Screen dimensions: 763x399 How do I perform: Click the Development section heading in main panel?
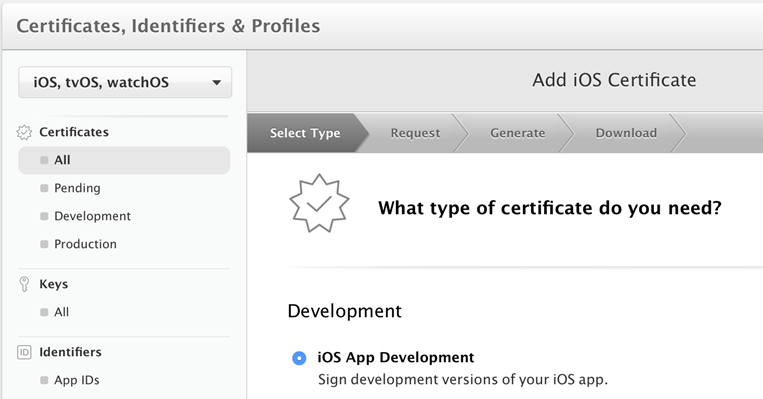345,311
